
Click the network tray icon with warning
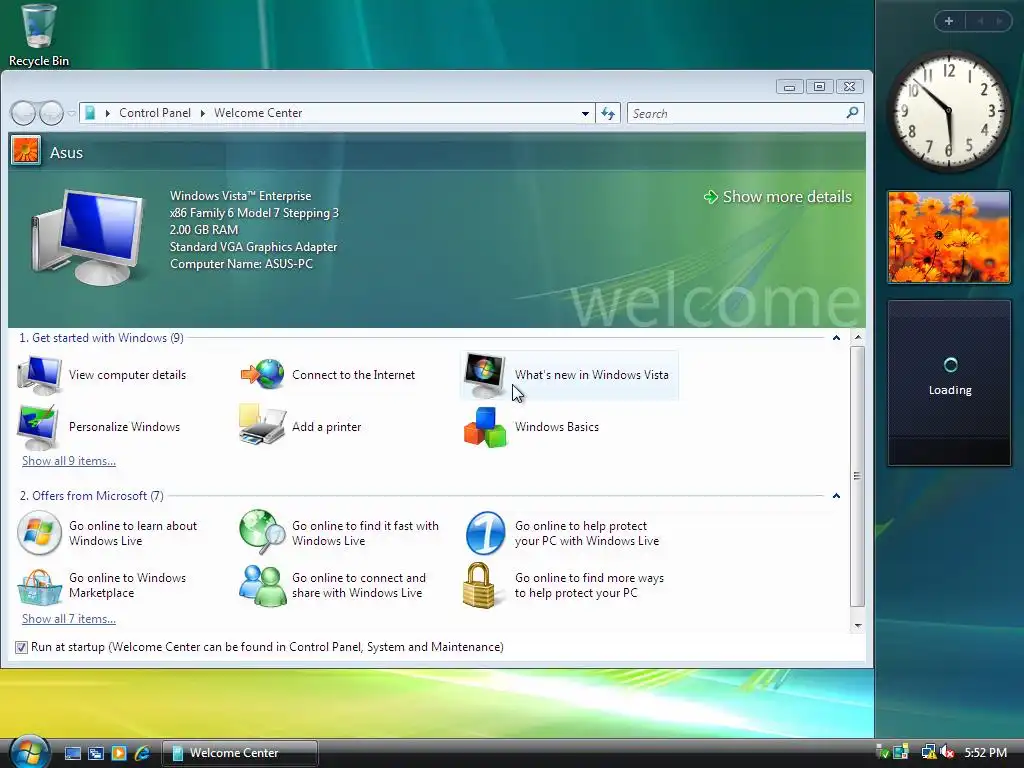click(928, 752)
